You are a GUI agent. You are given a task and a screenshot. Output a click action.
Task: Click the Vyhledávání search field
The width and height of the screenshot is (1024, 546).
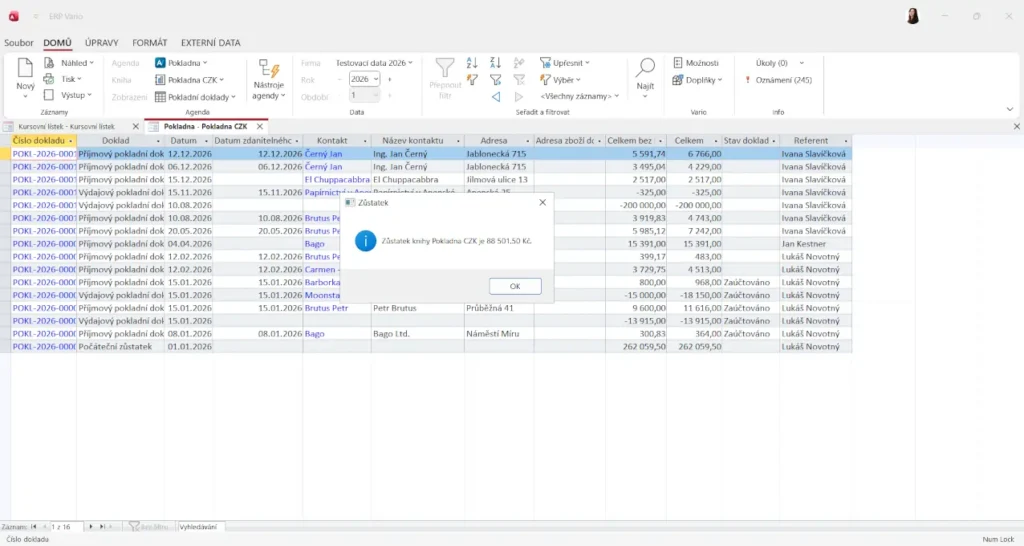(x=200, y=526)
